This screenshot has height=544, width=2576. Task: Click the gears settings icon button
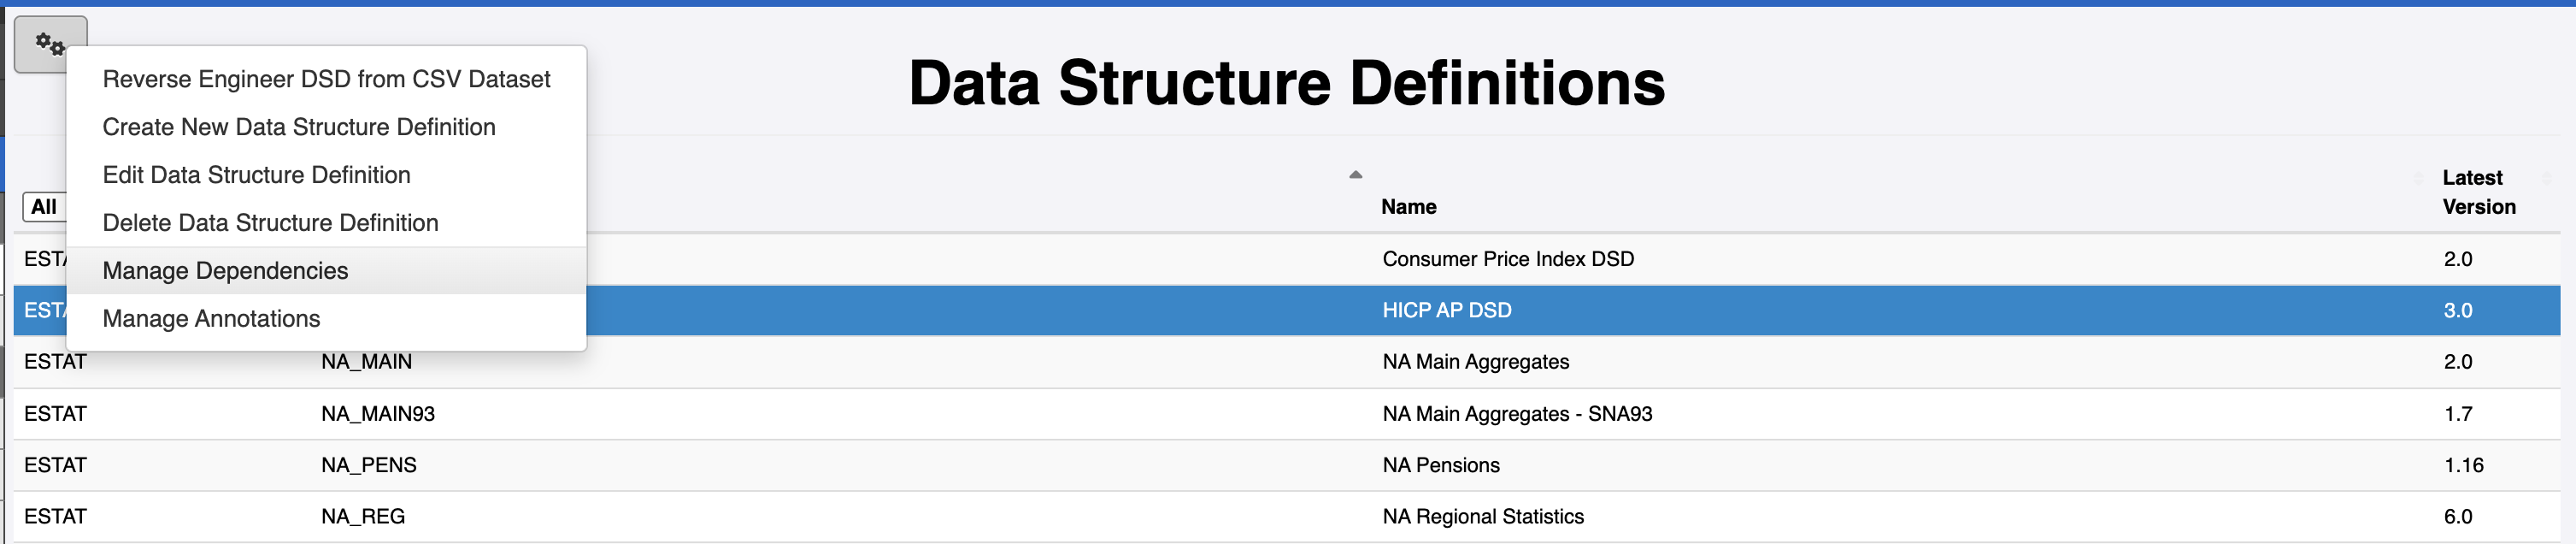pos(50,44)
